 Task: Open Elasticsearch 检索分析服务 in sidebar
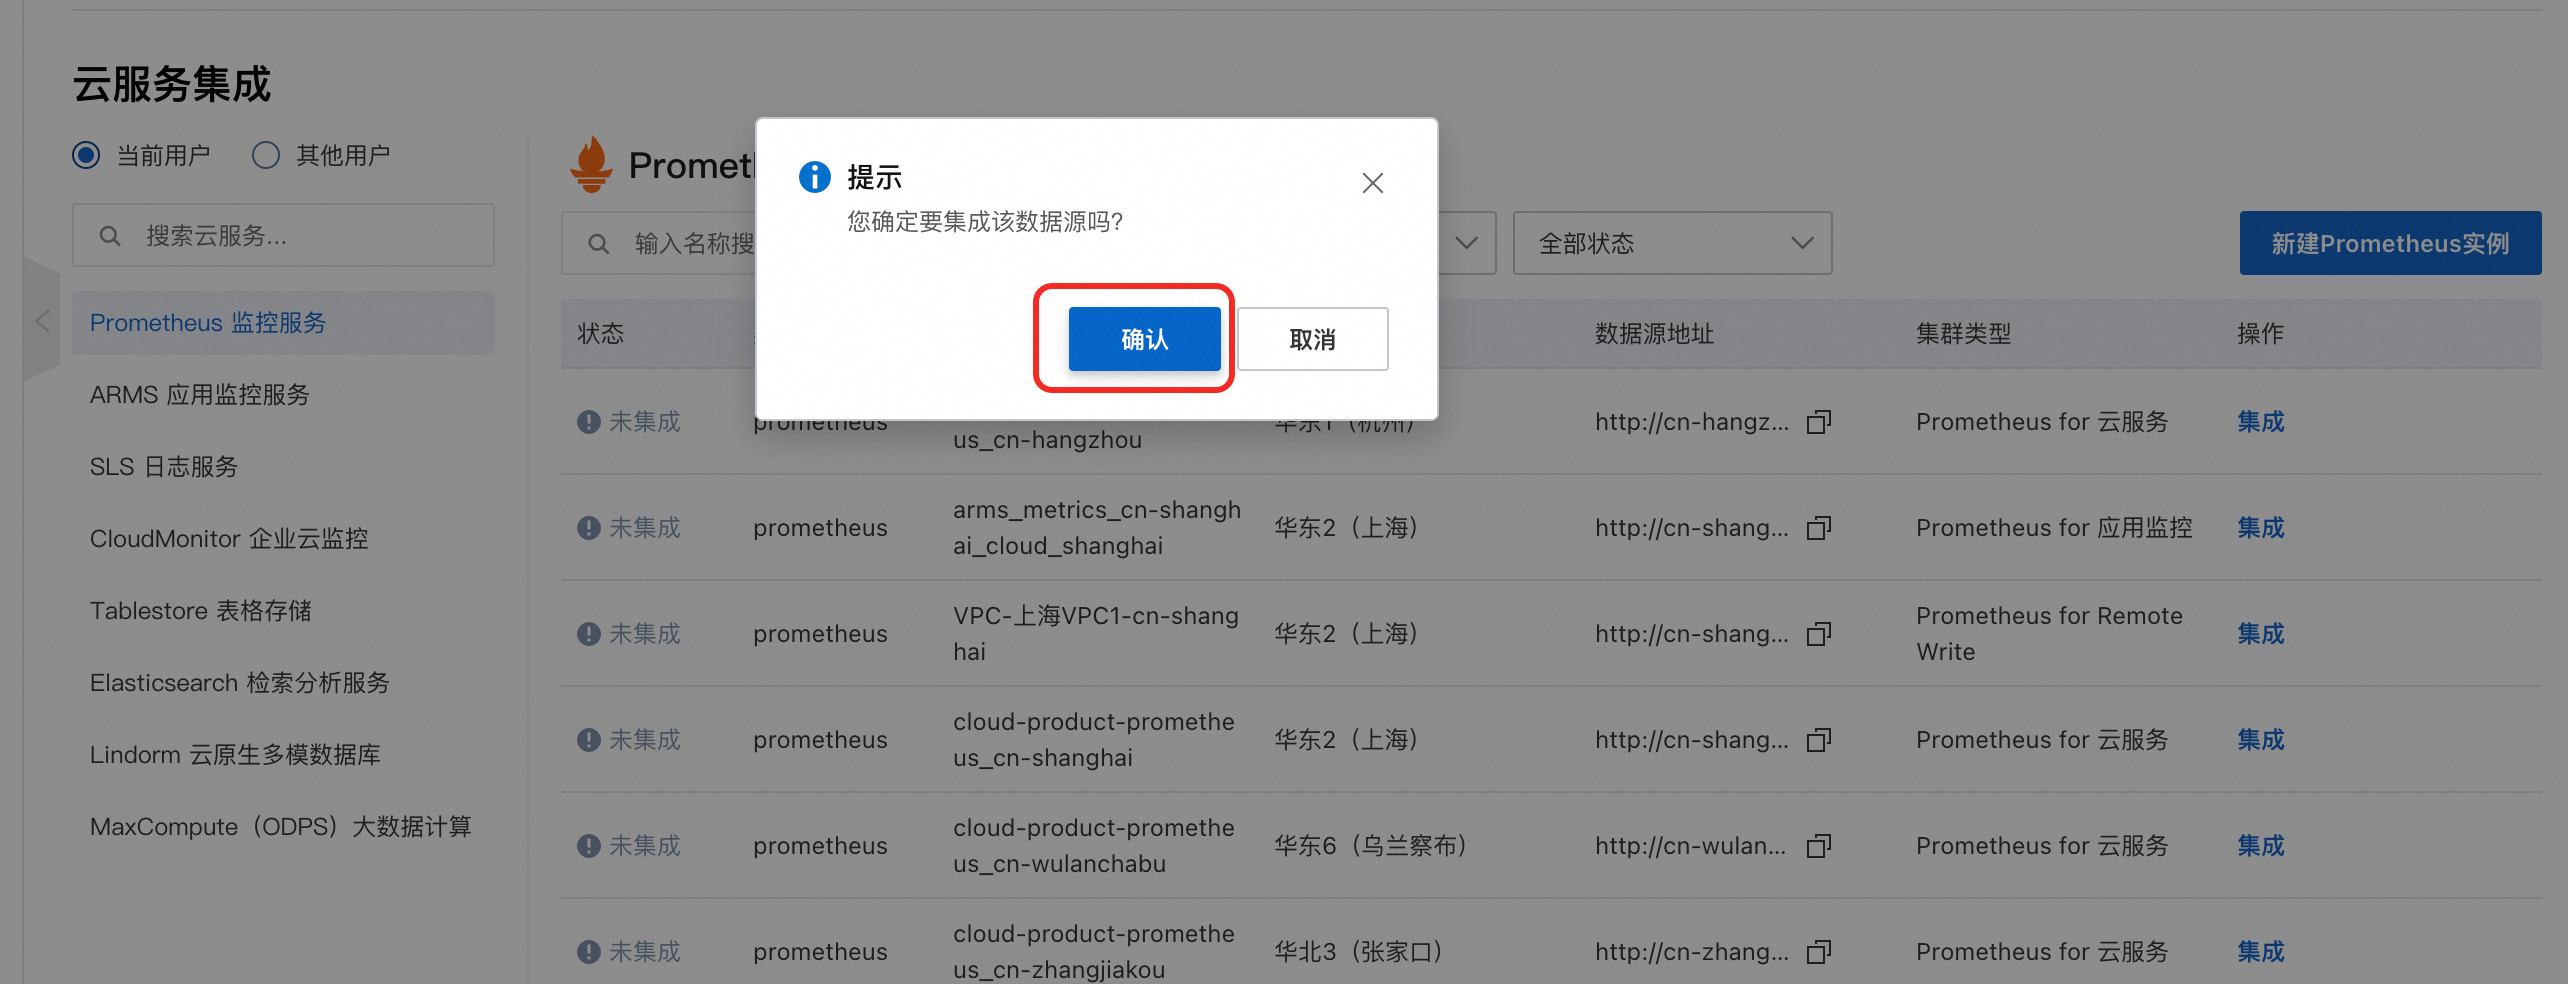[x=240, y=683]
